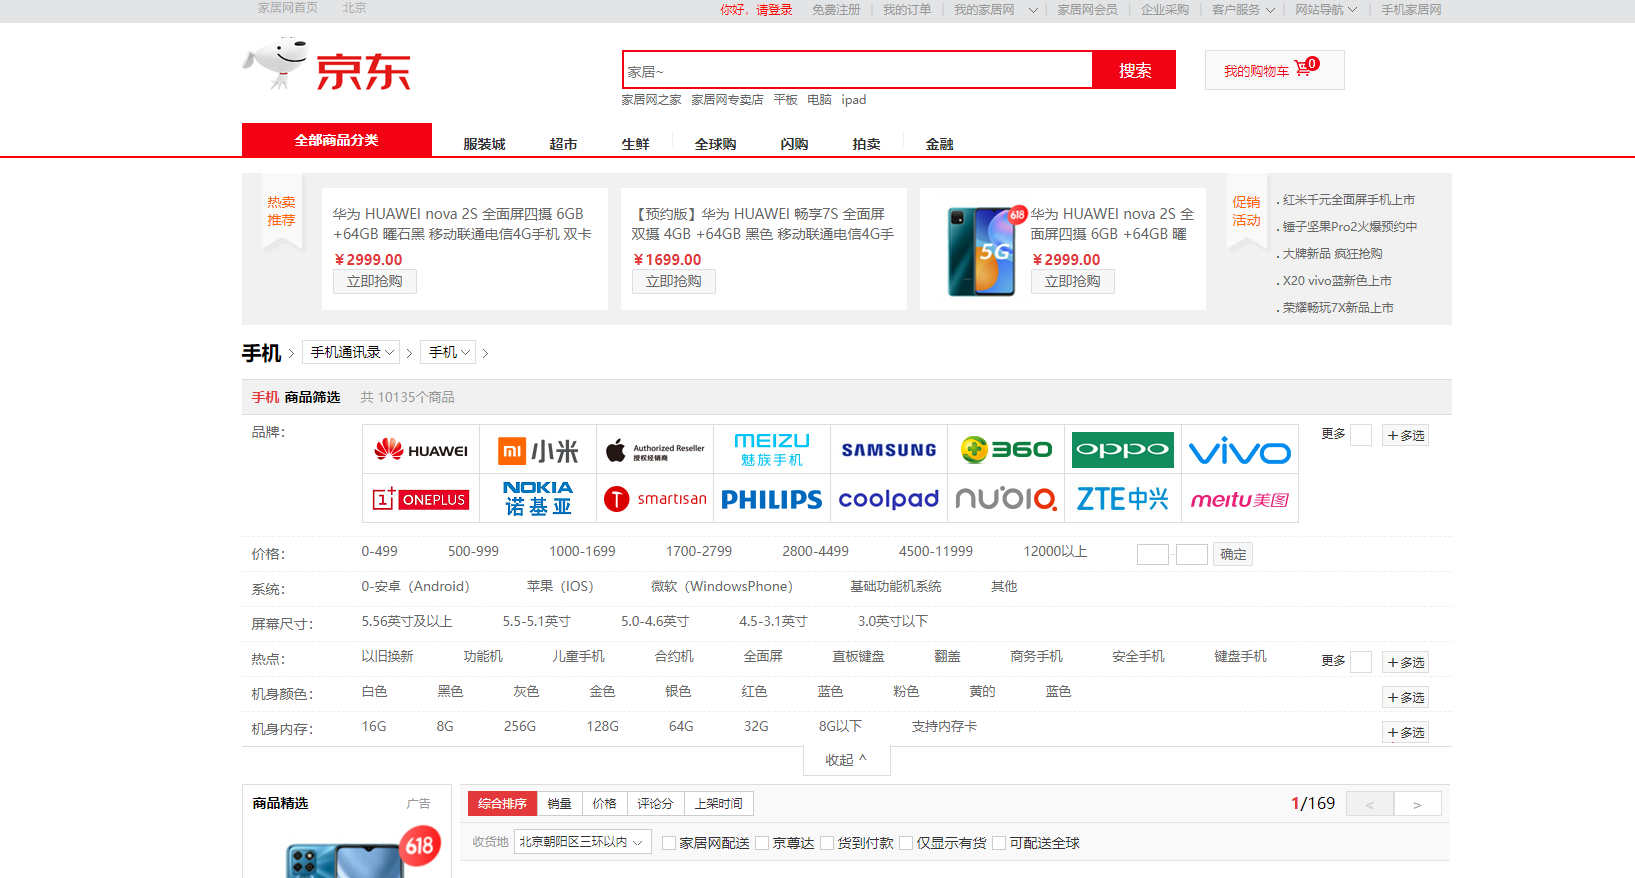1635x878 pixels.
Task: Enable multi-select for 机身内存 row
Action: coord(1406,733)
